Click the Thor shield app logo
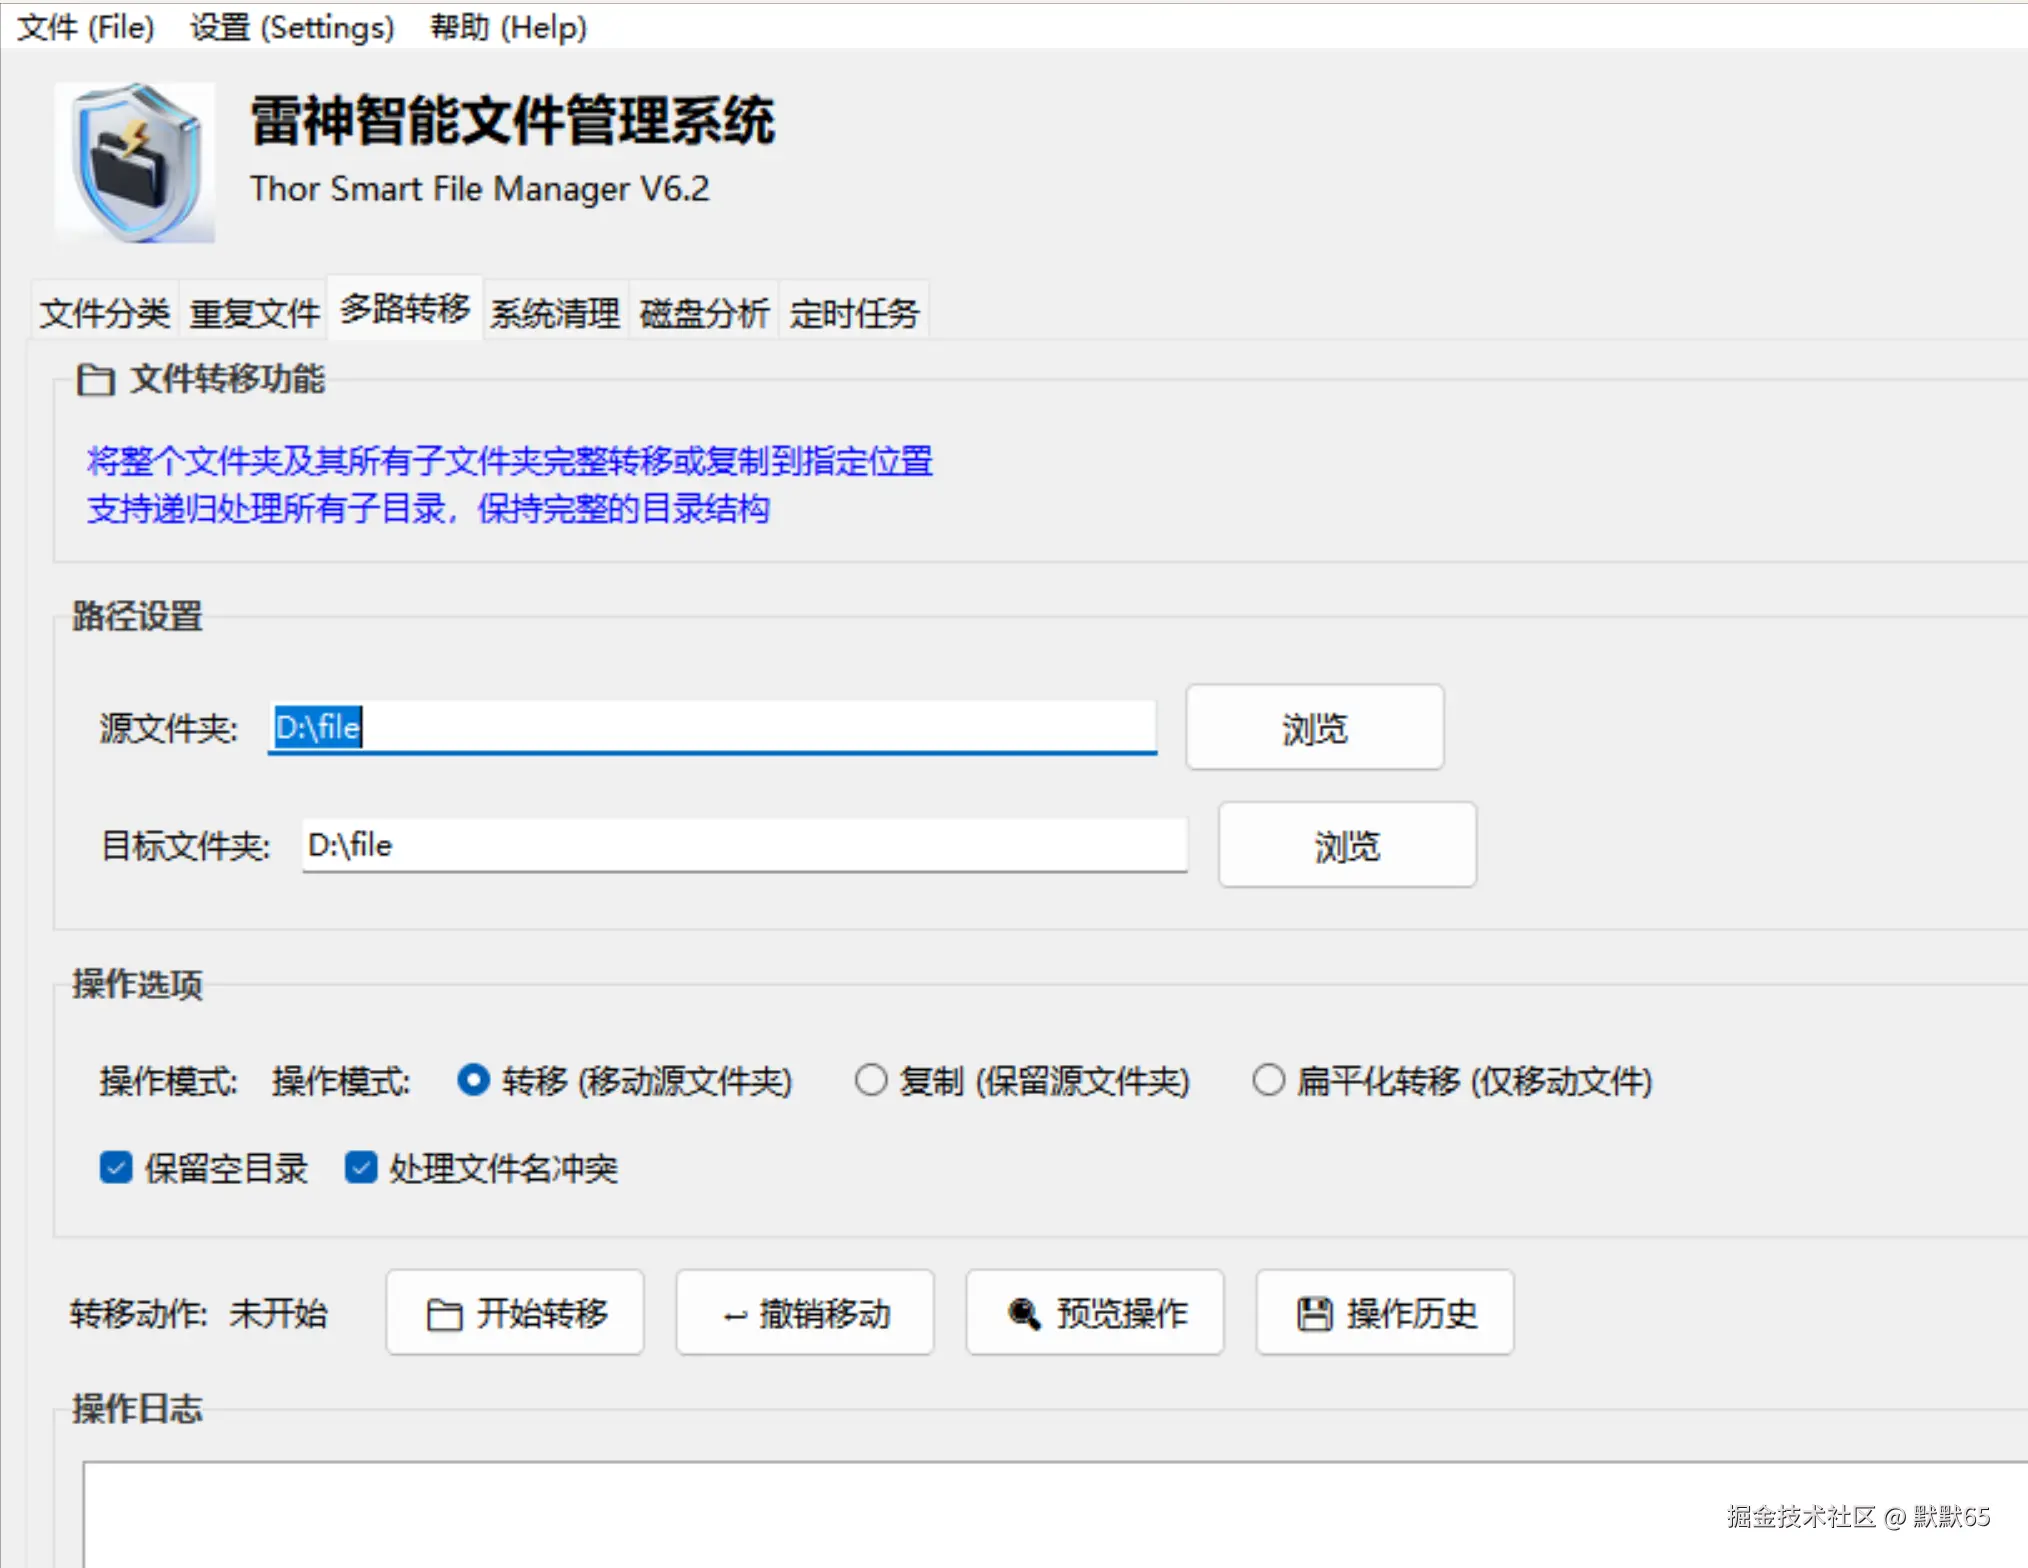 (136, 163)
